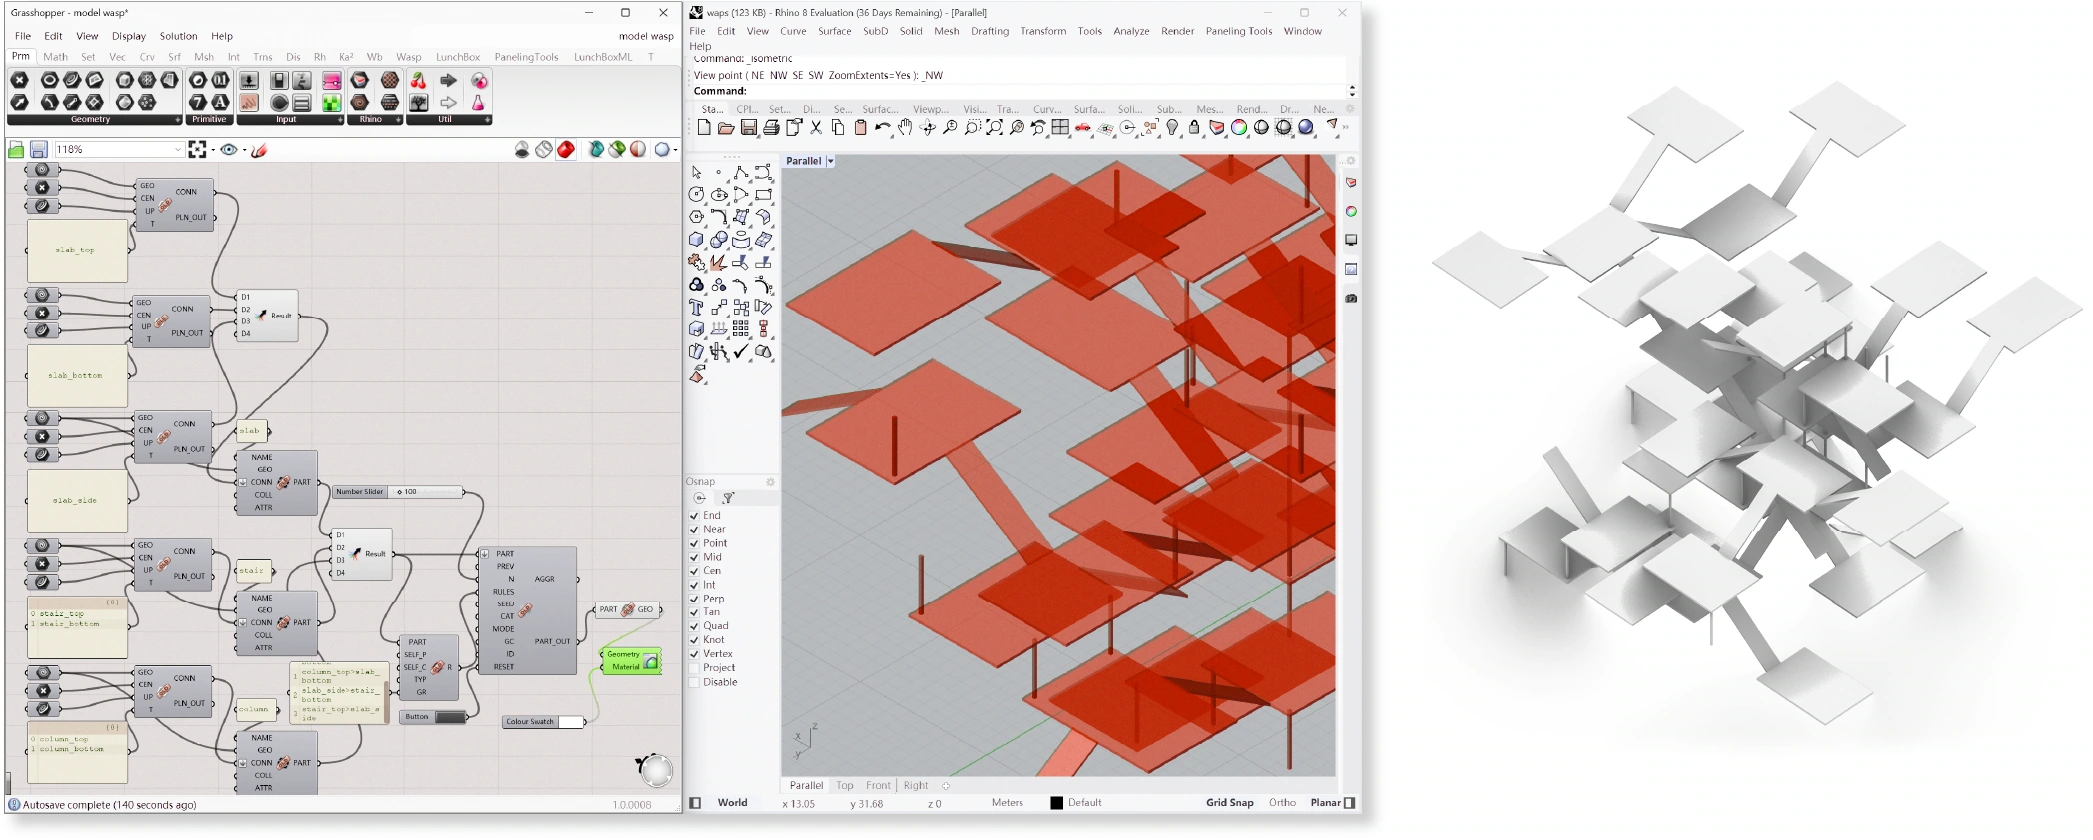Save the Grasshopper document with floppy icon
2093x840 pixels.
(38, 150)
